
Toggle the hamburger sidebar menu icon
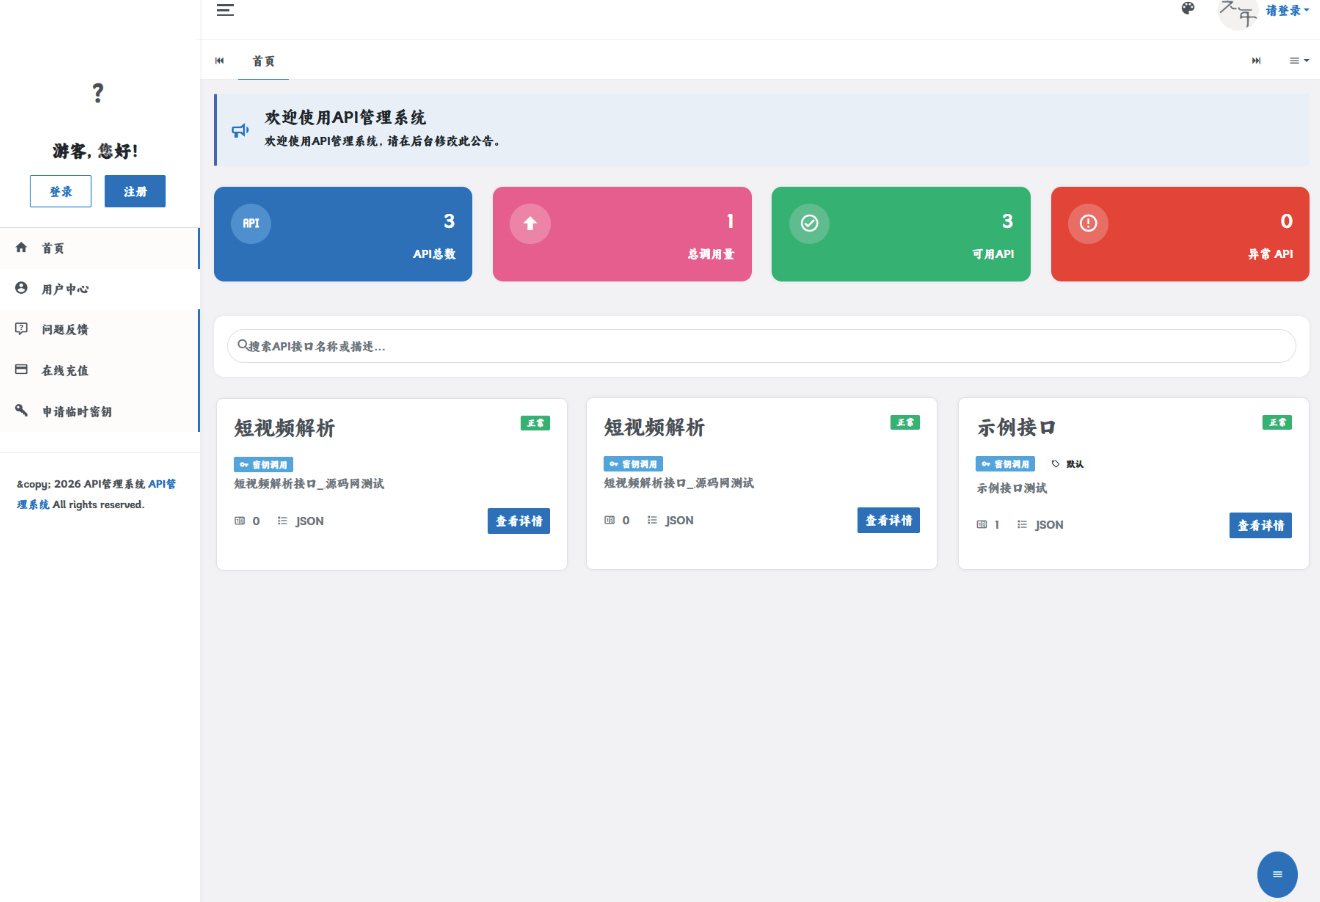coord(225,10)
